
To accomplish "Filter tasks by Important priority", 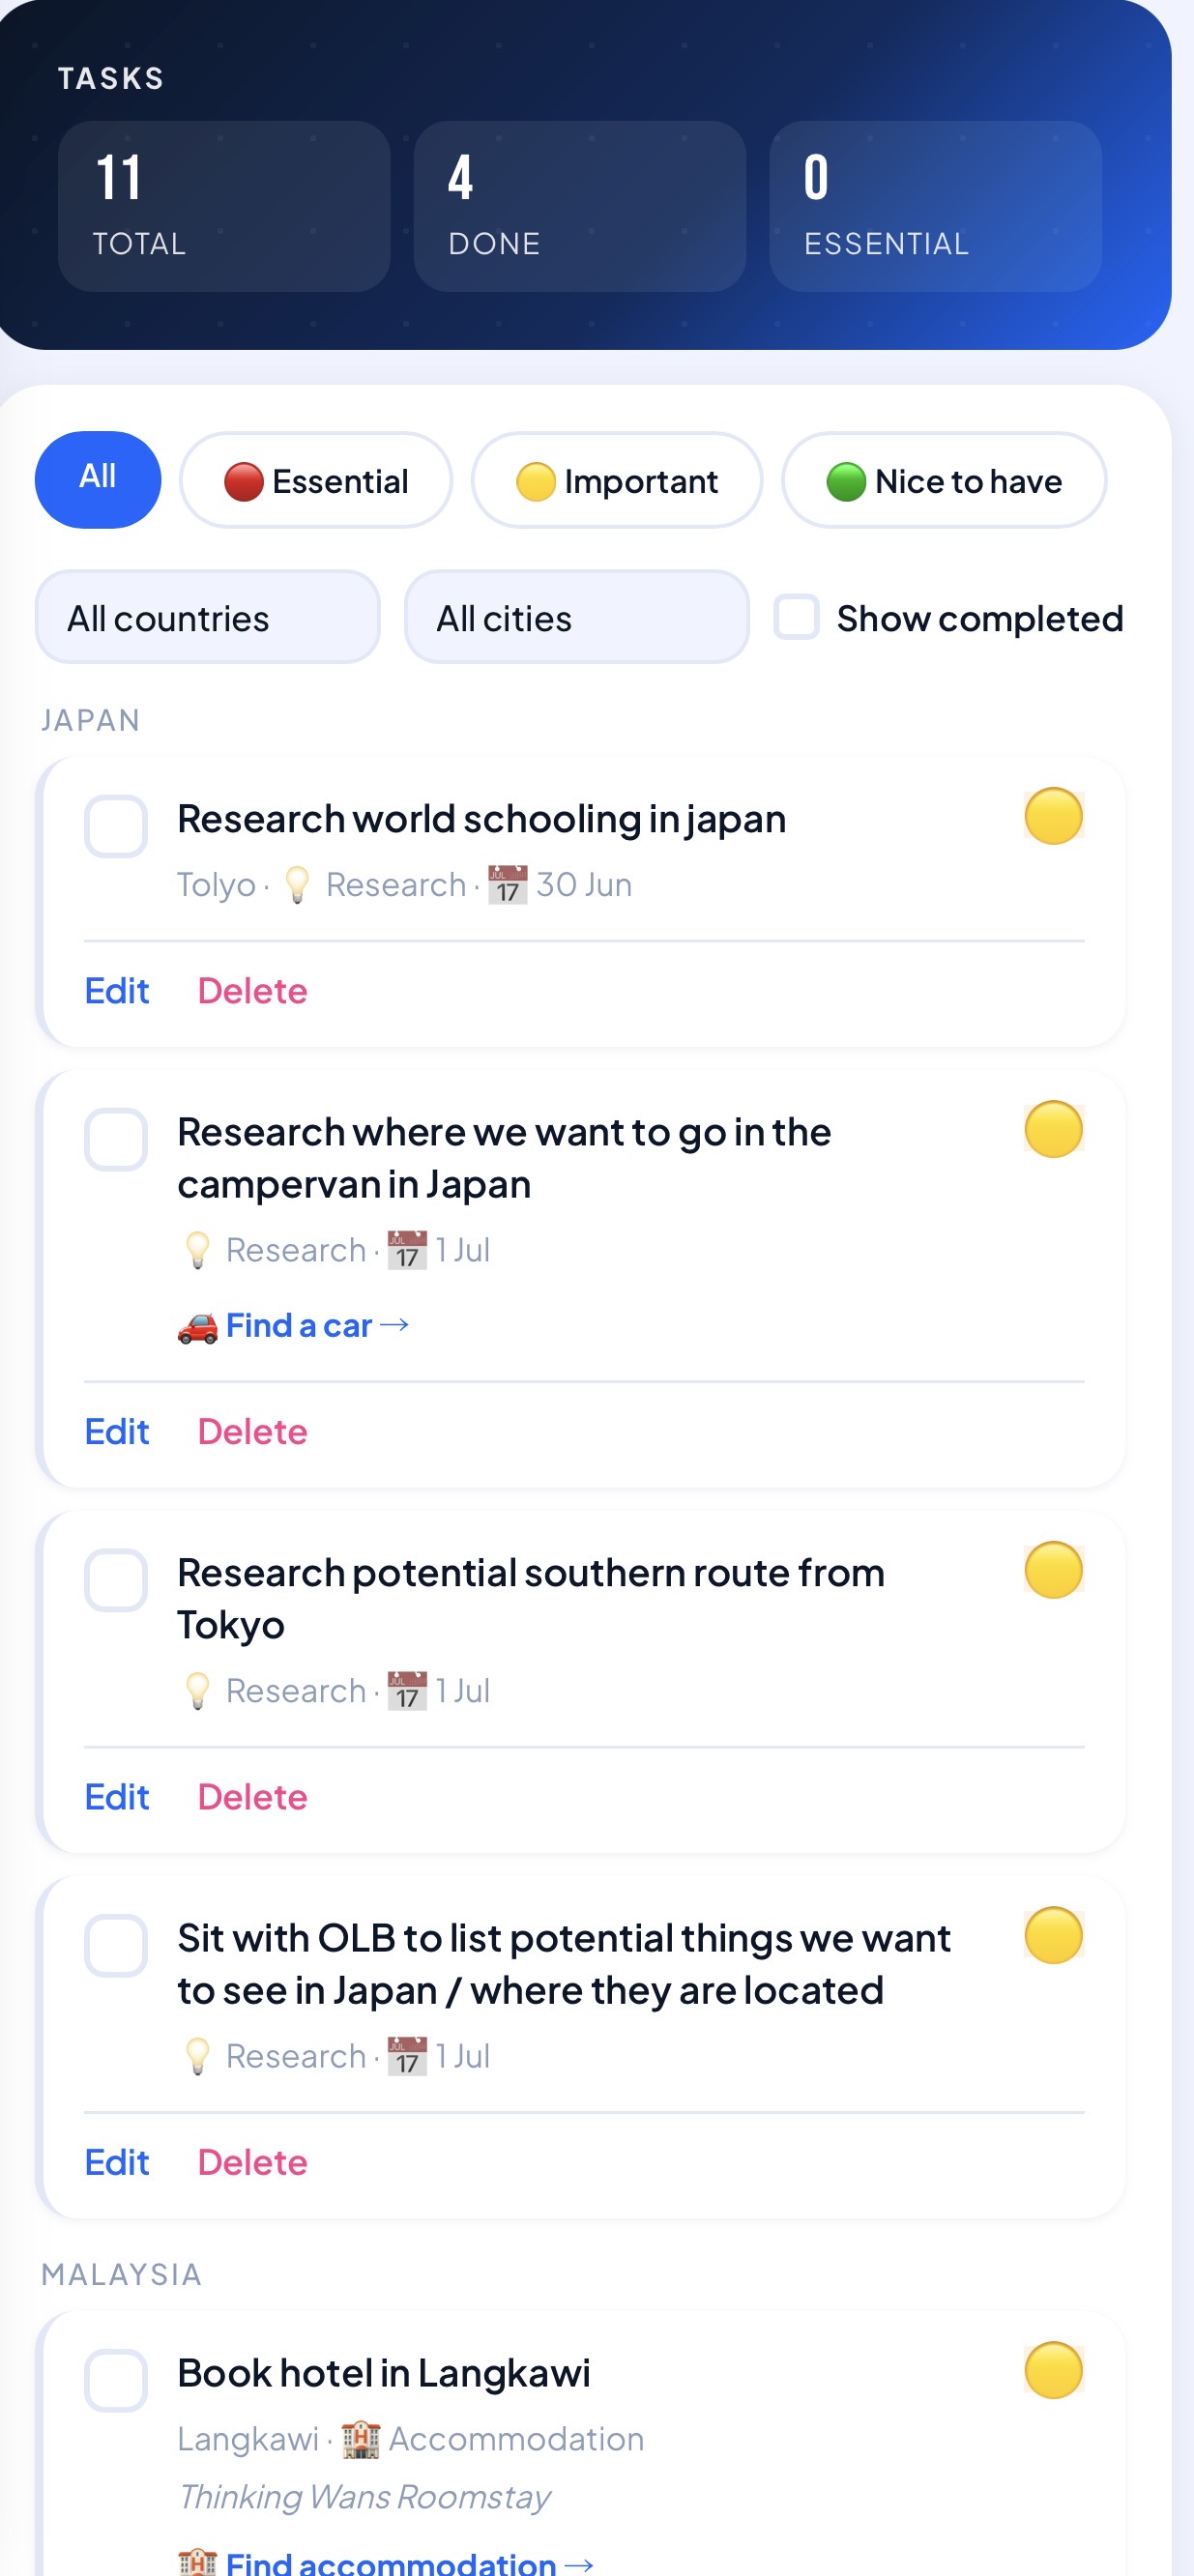I will (617, 480).
